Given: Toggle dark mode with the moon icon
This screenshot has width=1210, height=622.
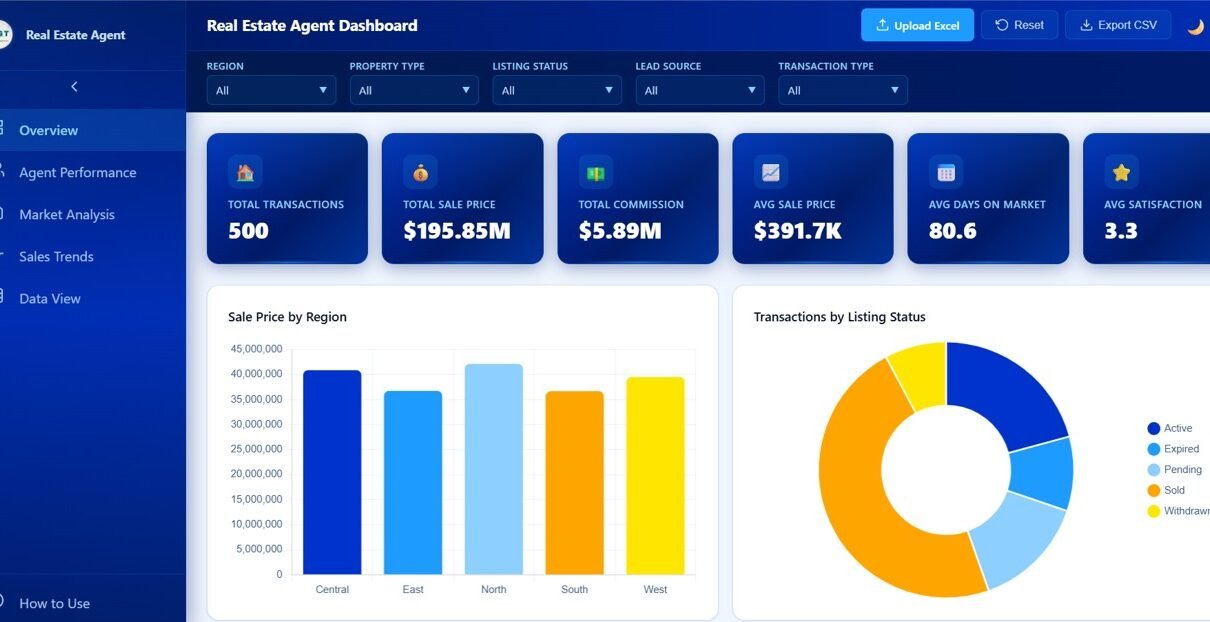Looking at the screenshot, I should point(1195,26).
